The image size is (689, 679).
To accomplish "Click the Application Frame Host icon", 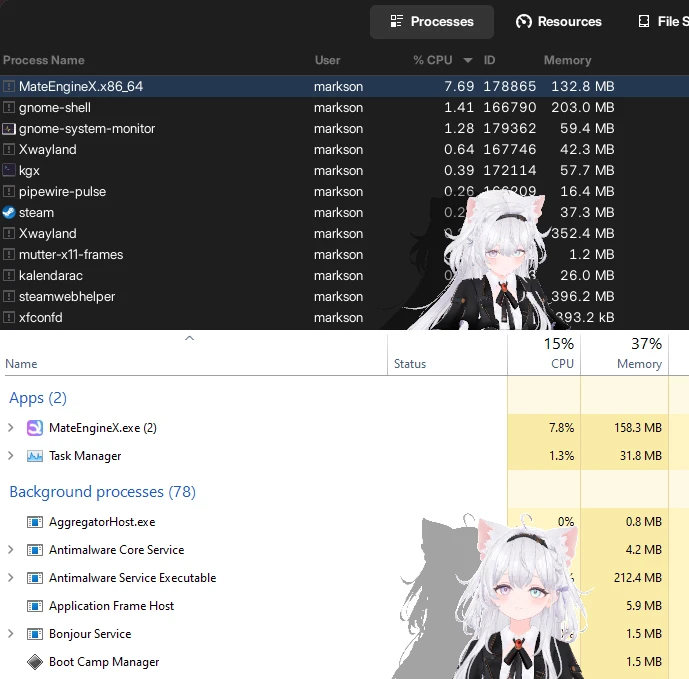I will click(35, 606).
